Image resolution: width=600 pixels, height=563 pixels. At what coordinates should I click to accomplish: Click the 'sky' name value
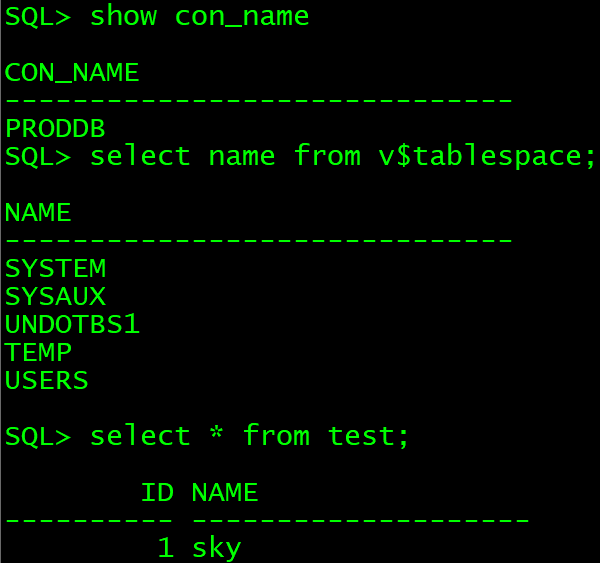pos(216,548)
